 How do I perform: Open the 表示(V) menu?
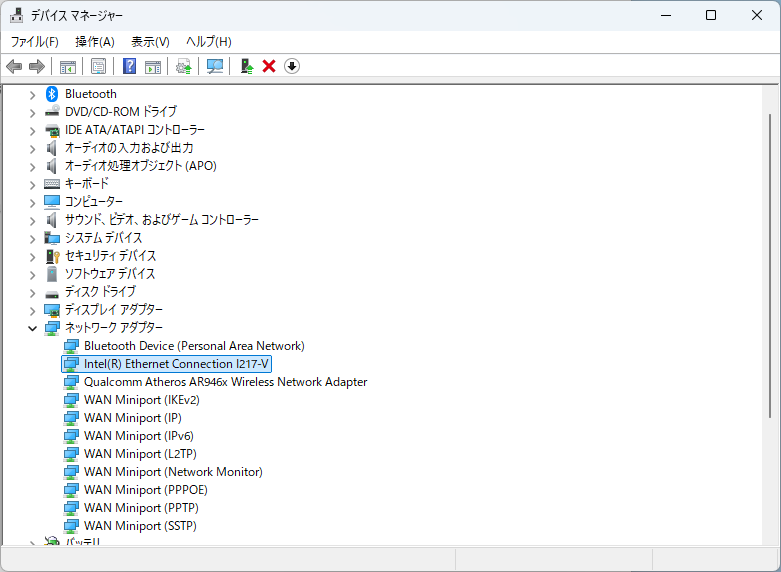[x=150, y=41]
